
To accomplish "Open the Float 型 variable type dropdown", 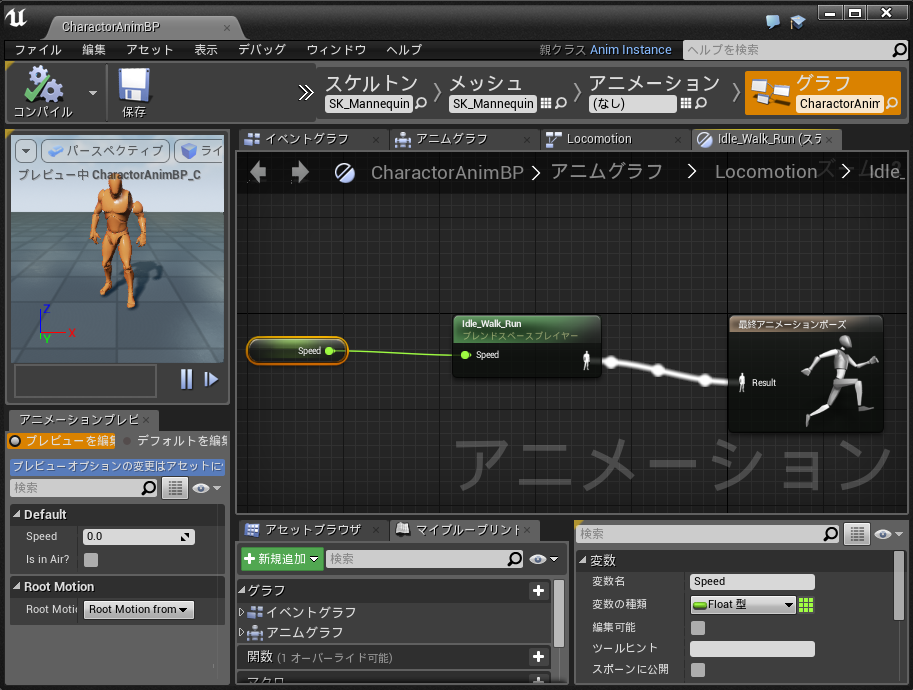I will pos(743,604).
